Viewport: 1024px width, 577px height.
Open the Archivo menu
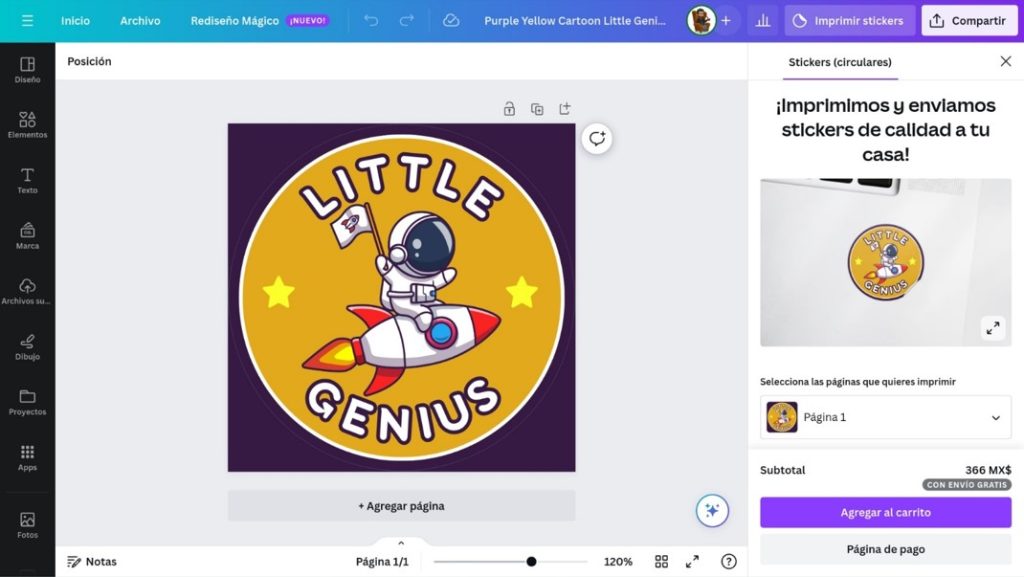click(140, 20)
